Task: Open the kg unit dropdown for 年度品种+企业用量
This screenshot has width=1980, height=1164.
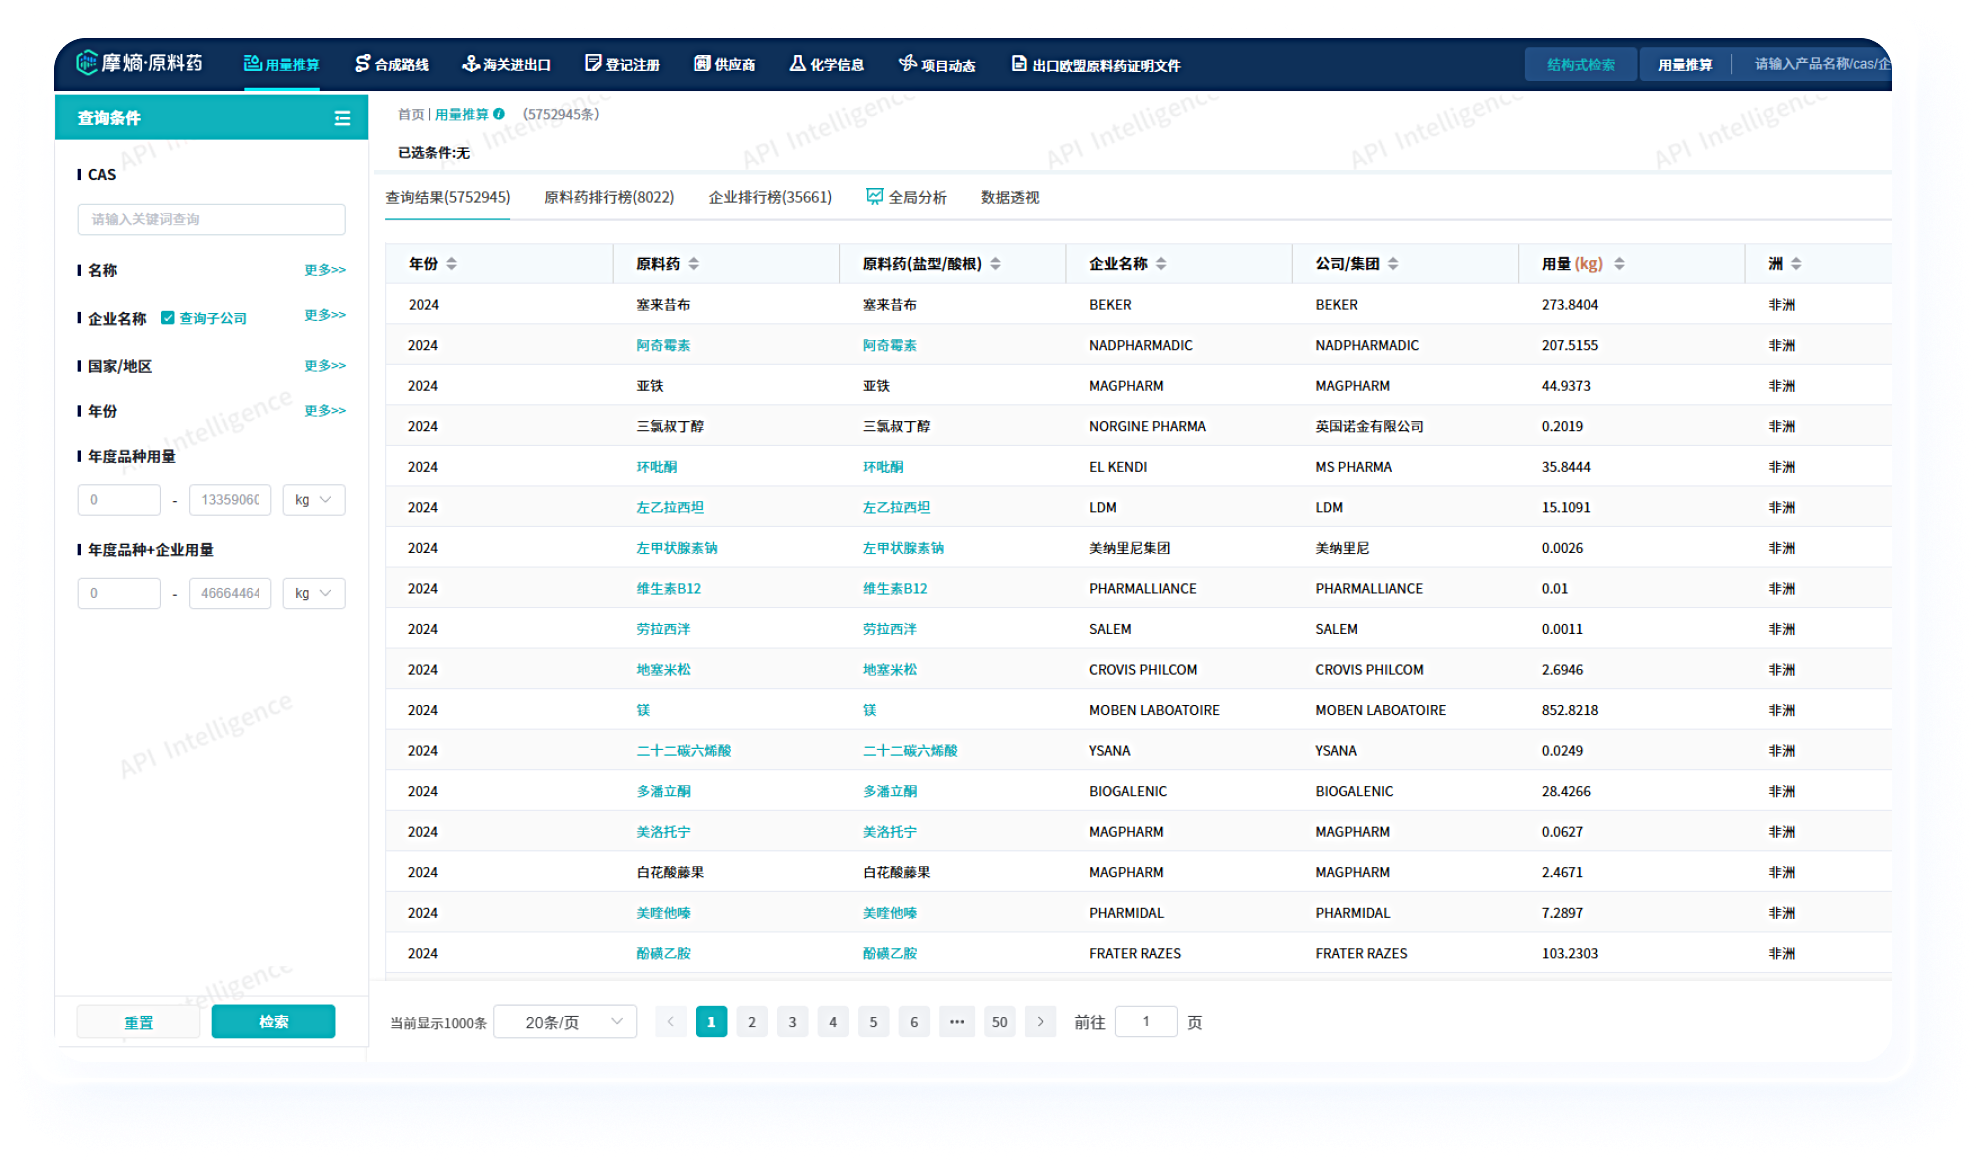Action: [x=314, y=594]
